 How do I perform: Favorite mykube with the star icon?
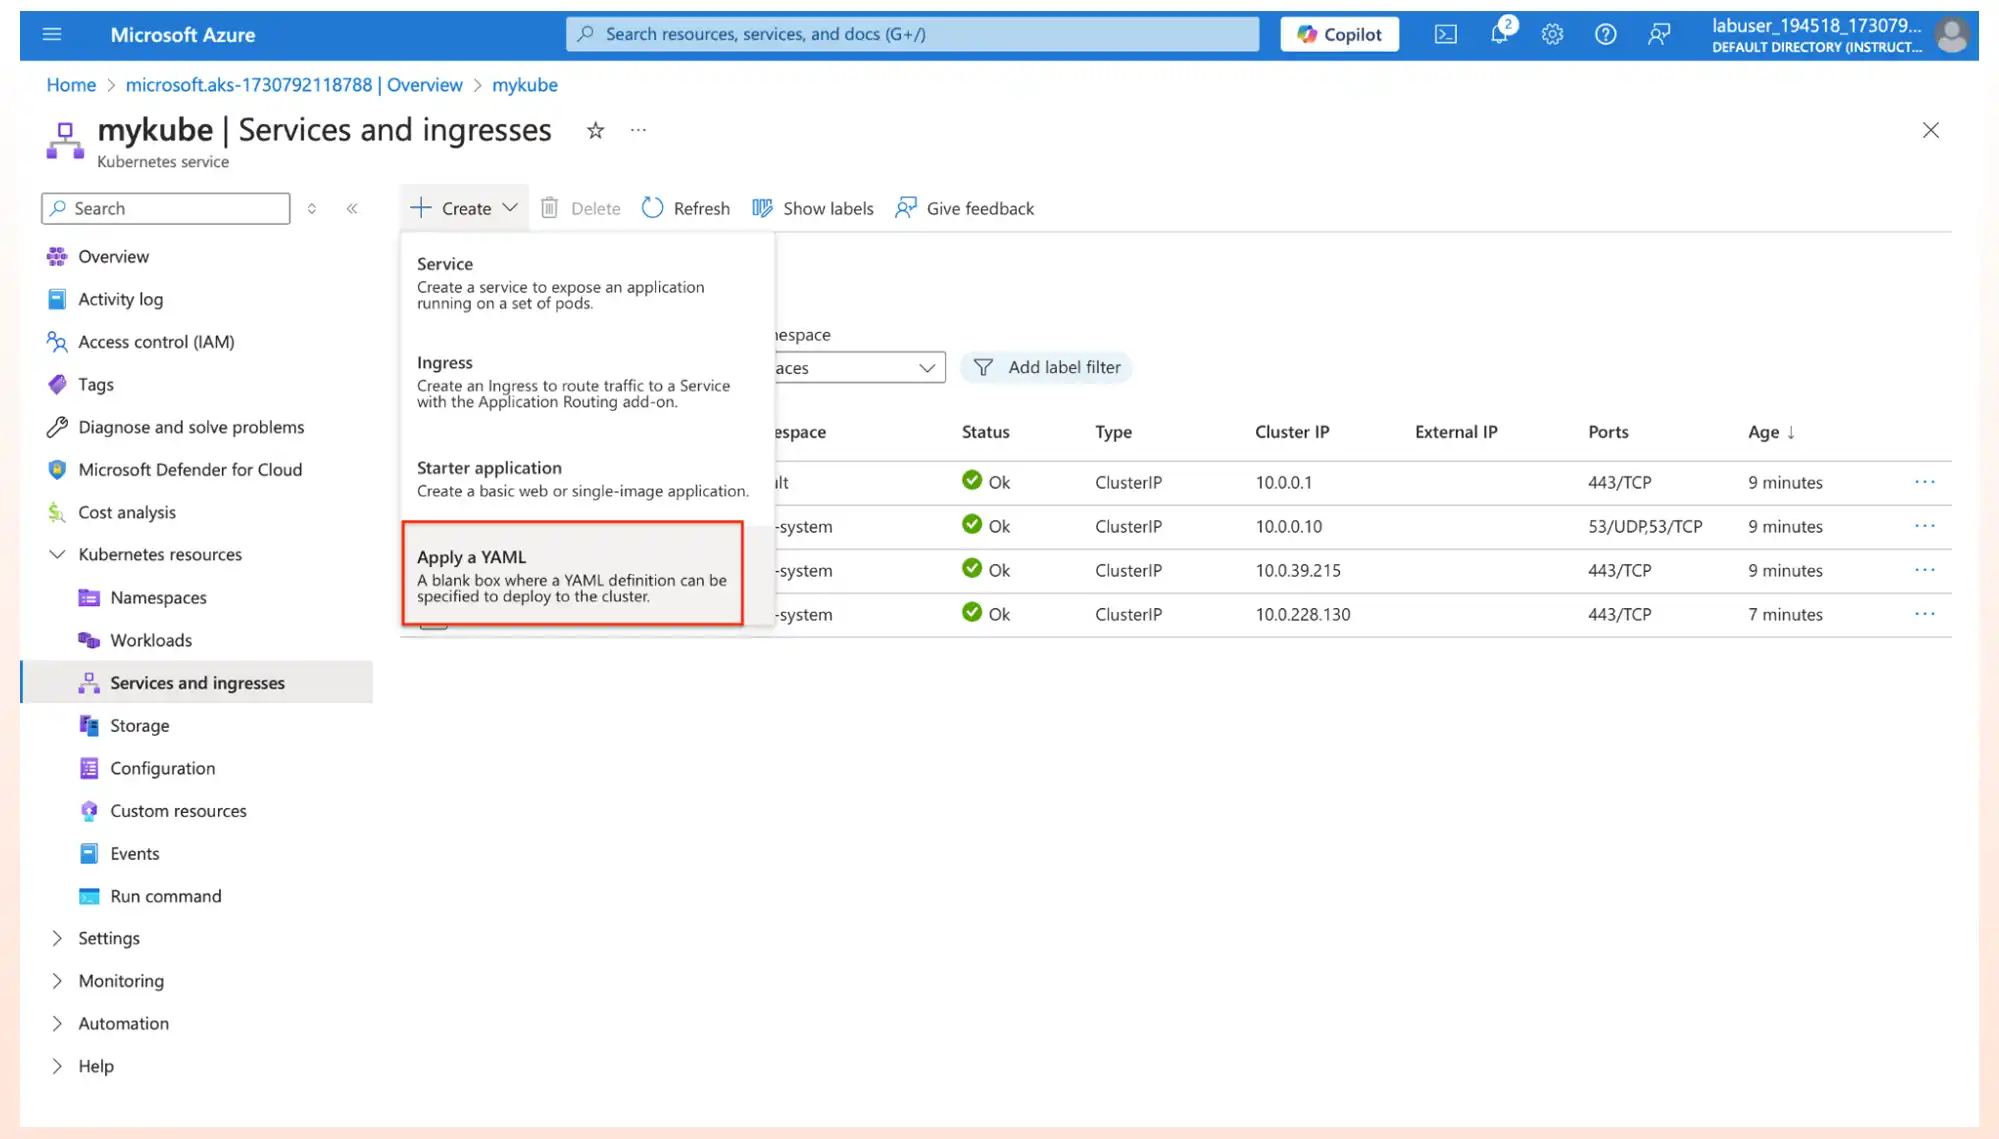coord(595,130)
